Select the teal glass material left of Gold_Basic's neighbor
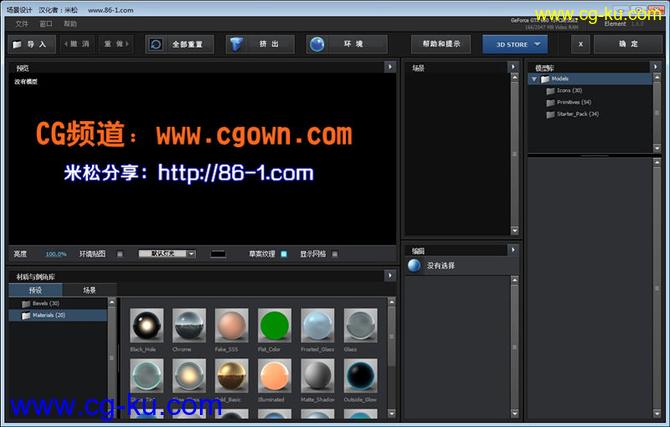Screen dimensions: 670x427 pyautogui.click(x=147, y=376)
